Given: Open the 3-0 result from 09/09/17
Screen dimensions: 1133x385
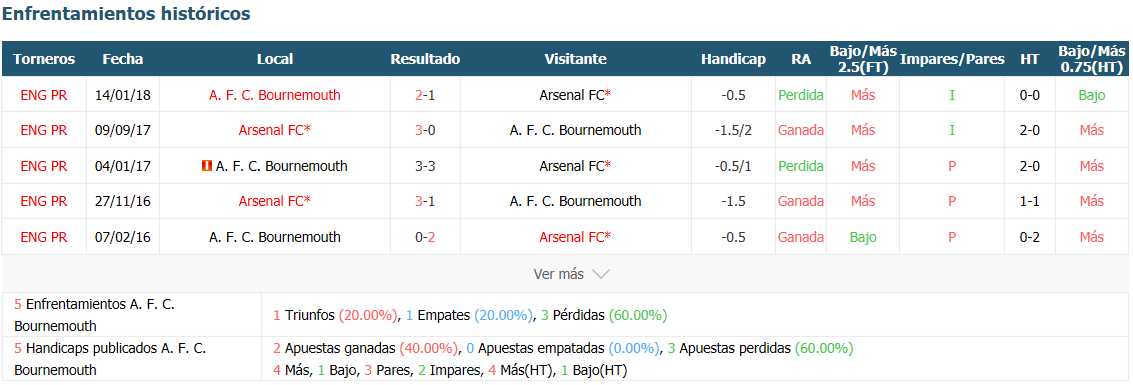Looking at the screenshot, I should tap(425, 130).
